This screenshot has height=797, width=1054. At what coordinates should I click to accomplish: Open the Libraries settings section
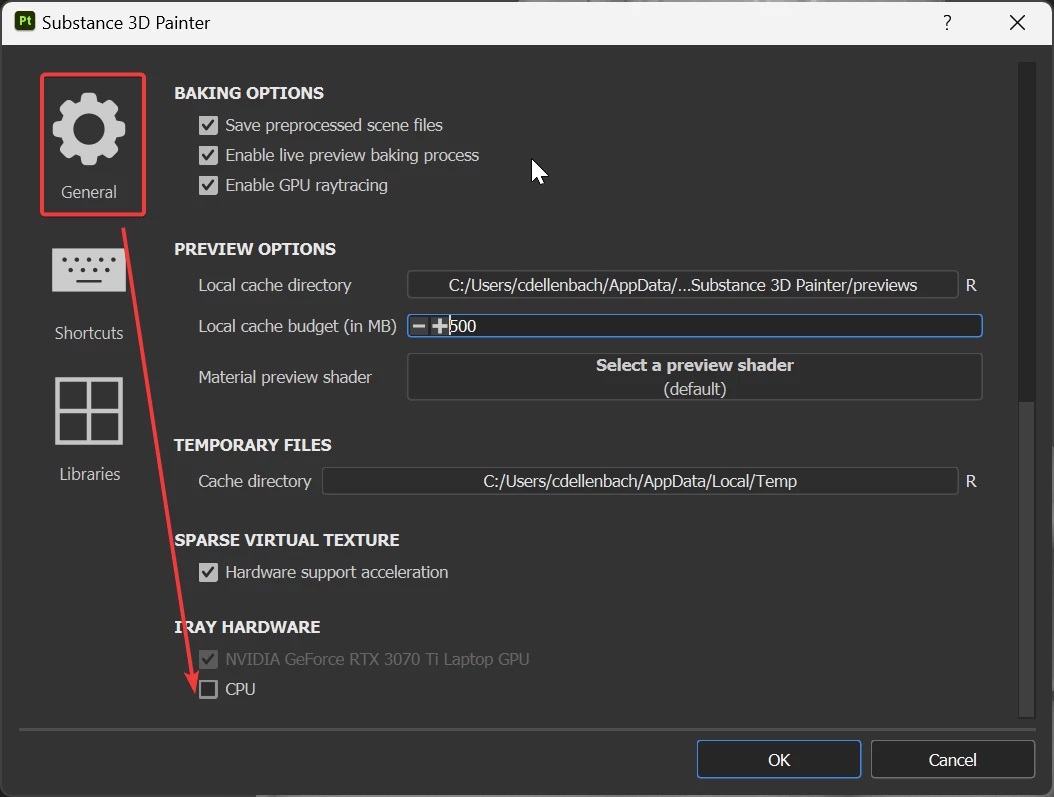click(89, 429)
